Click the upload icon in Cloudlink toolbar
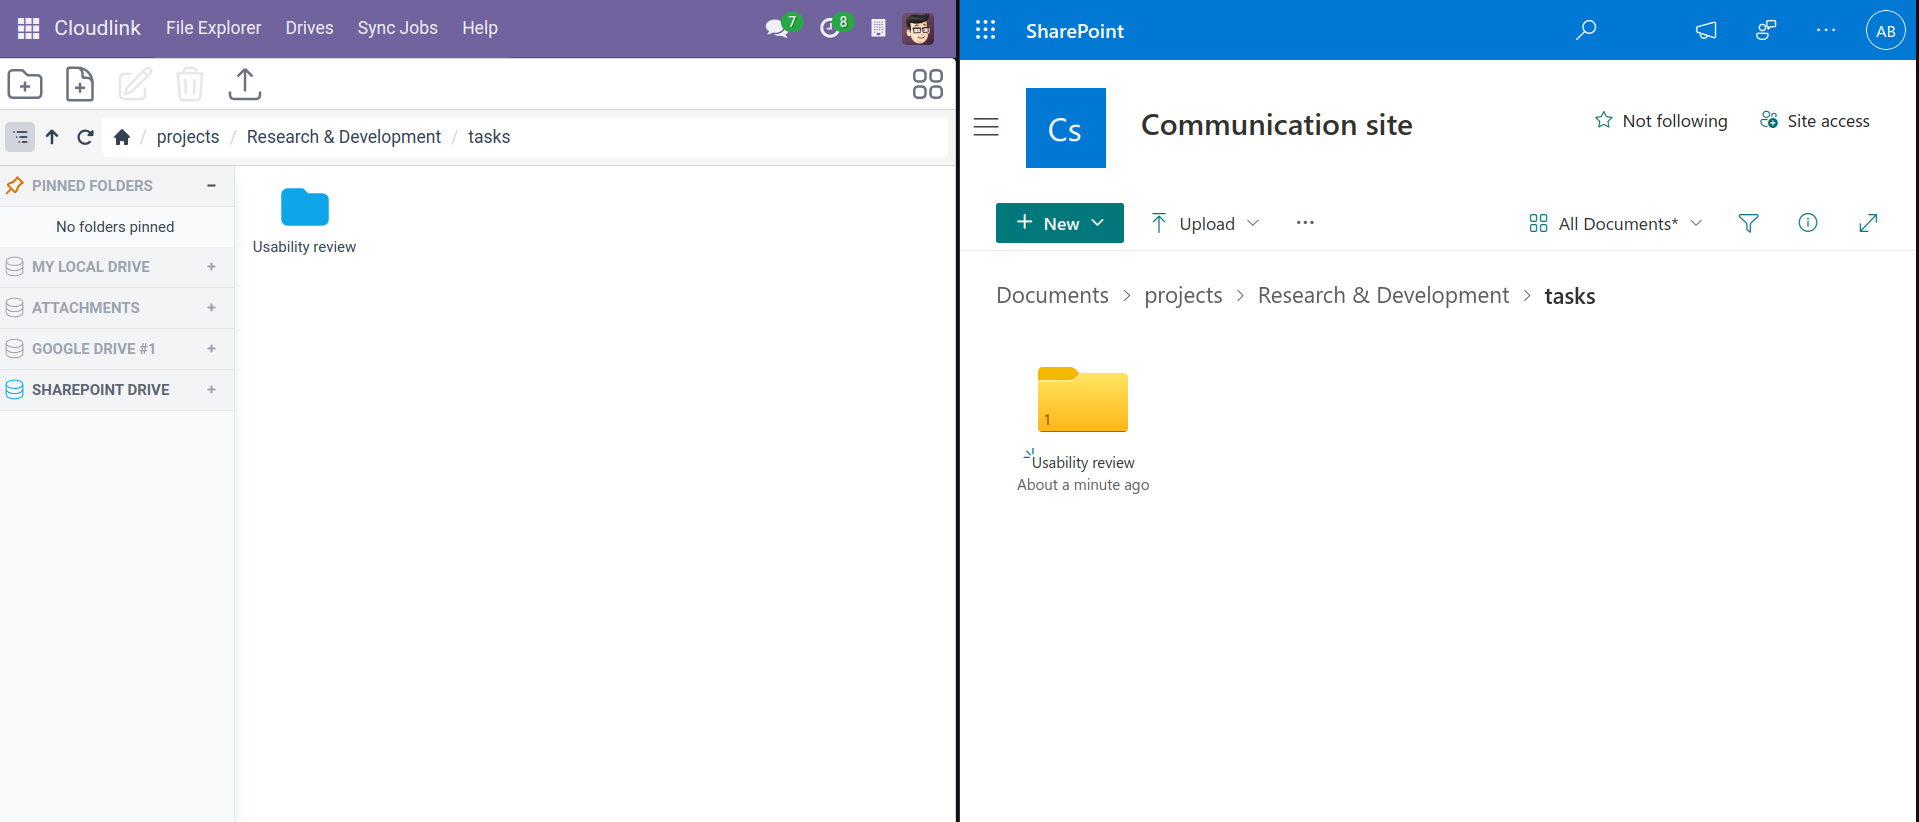 pyautogui.click(x=244, y=84)
